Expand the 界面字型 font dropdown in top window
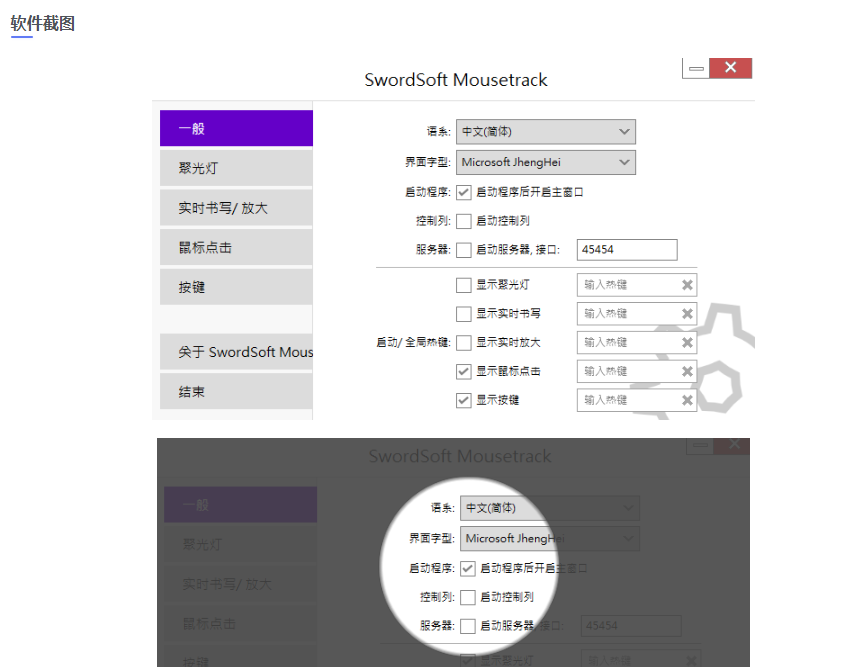The width and height of the screenshot is (849, 667). tap(546, 162)
